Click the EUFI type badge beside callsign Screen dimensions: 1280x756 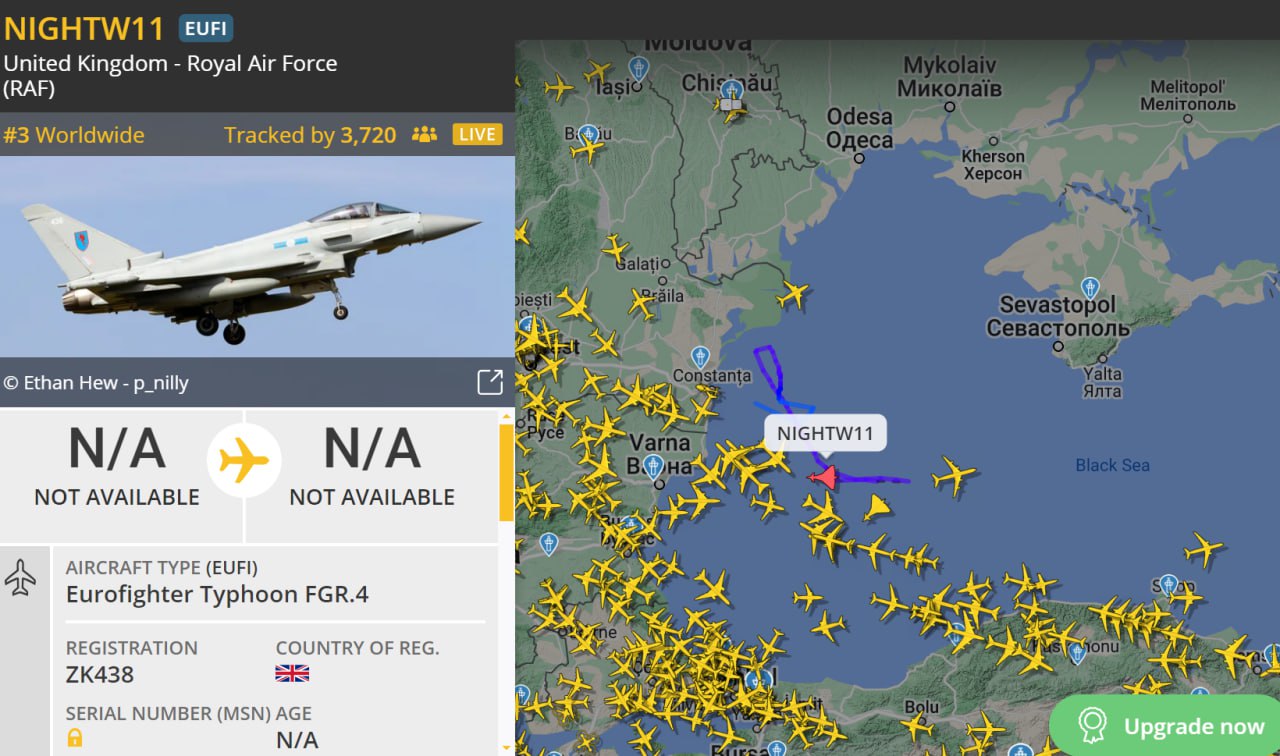point(206,28)
